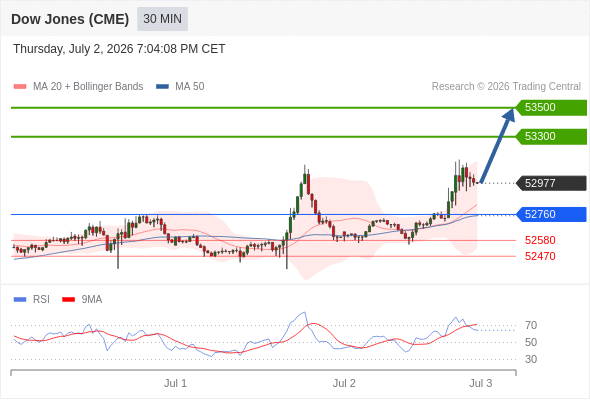Click the red 9MA legend marker

click(x=68, y=300)
